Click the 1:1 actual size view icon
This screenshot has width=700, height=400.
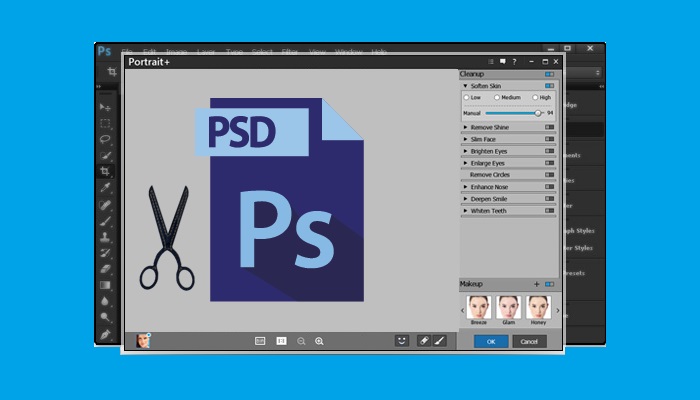[x=281, y=341]
